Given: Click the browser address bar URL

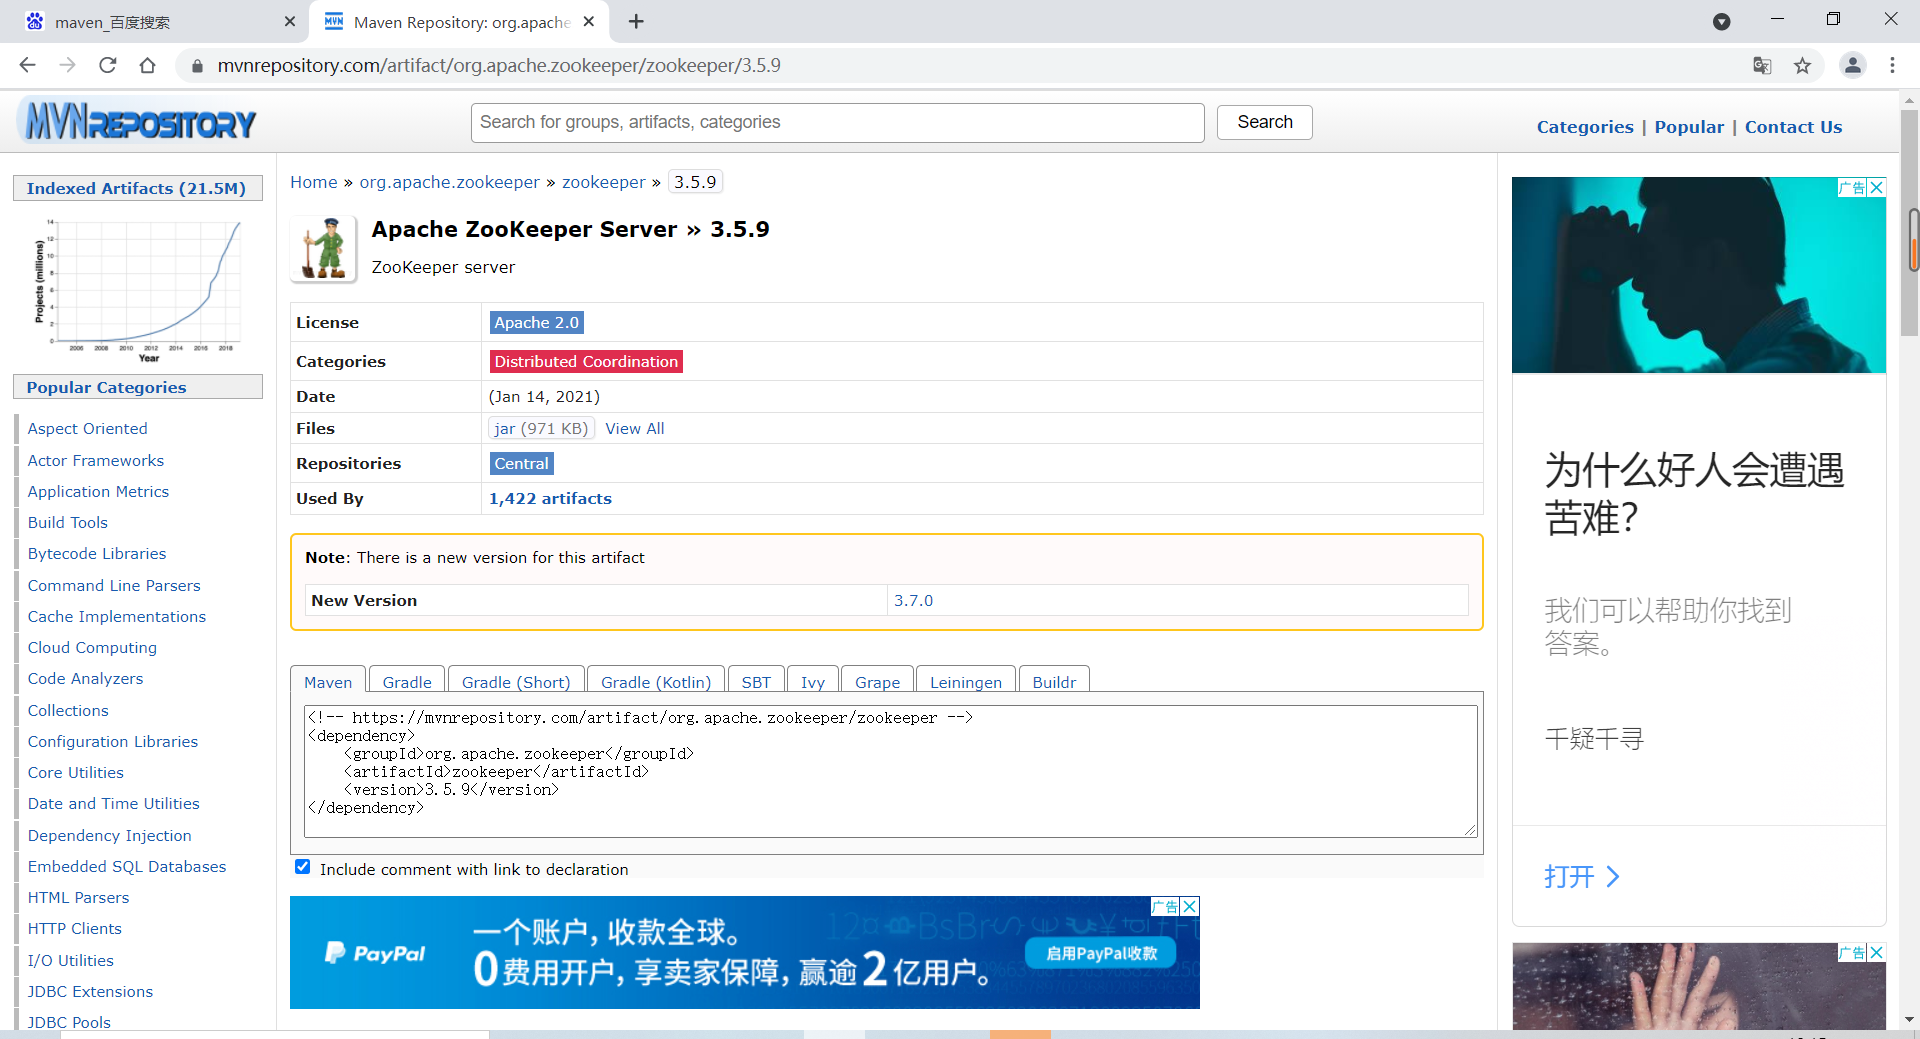Looking at the screenshot, I should click(499, 65).
